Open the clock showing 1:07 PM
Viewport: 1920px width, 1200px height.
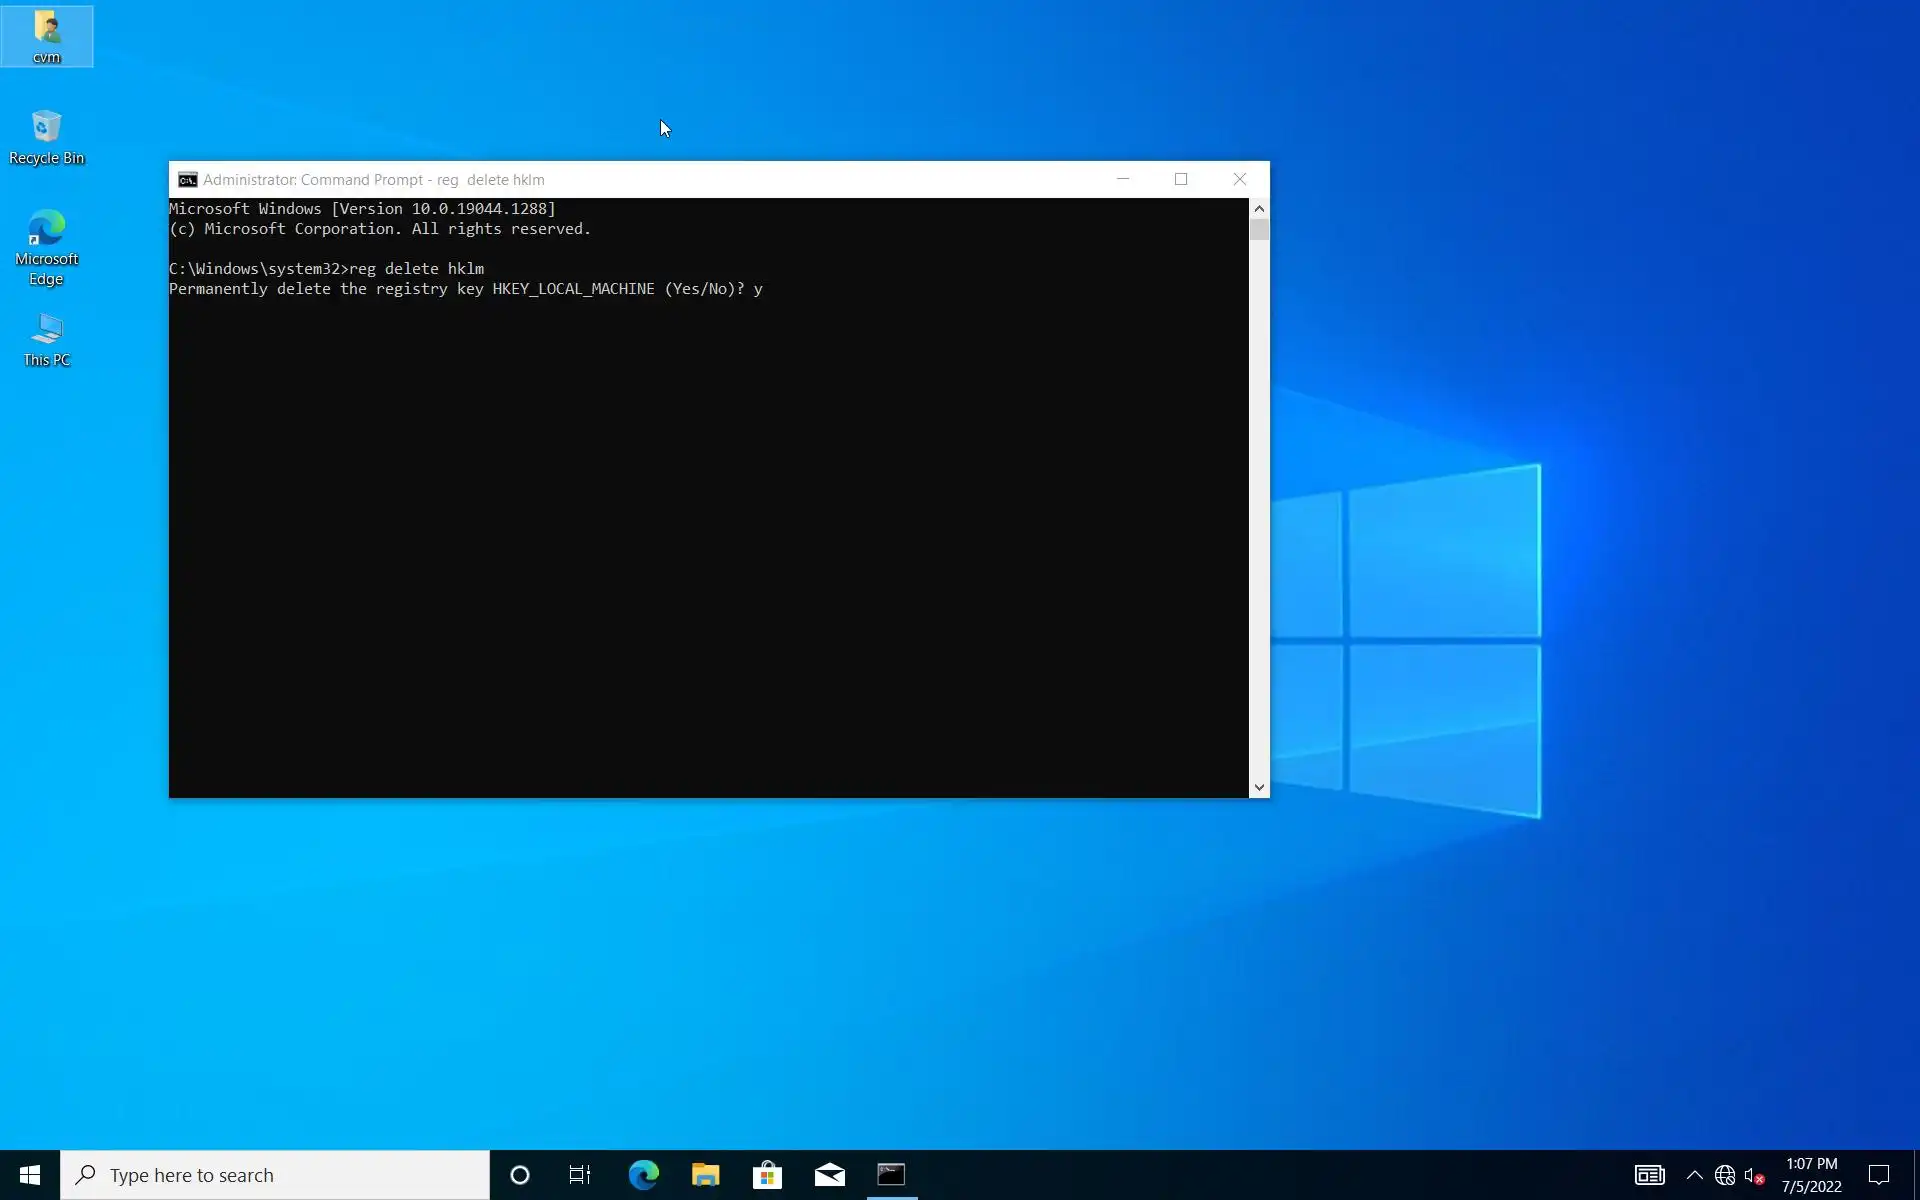pos(1811,1175)
